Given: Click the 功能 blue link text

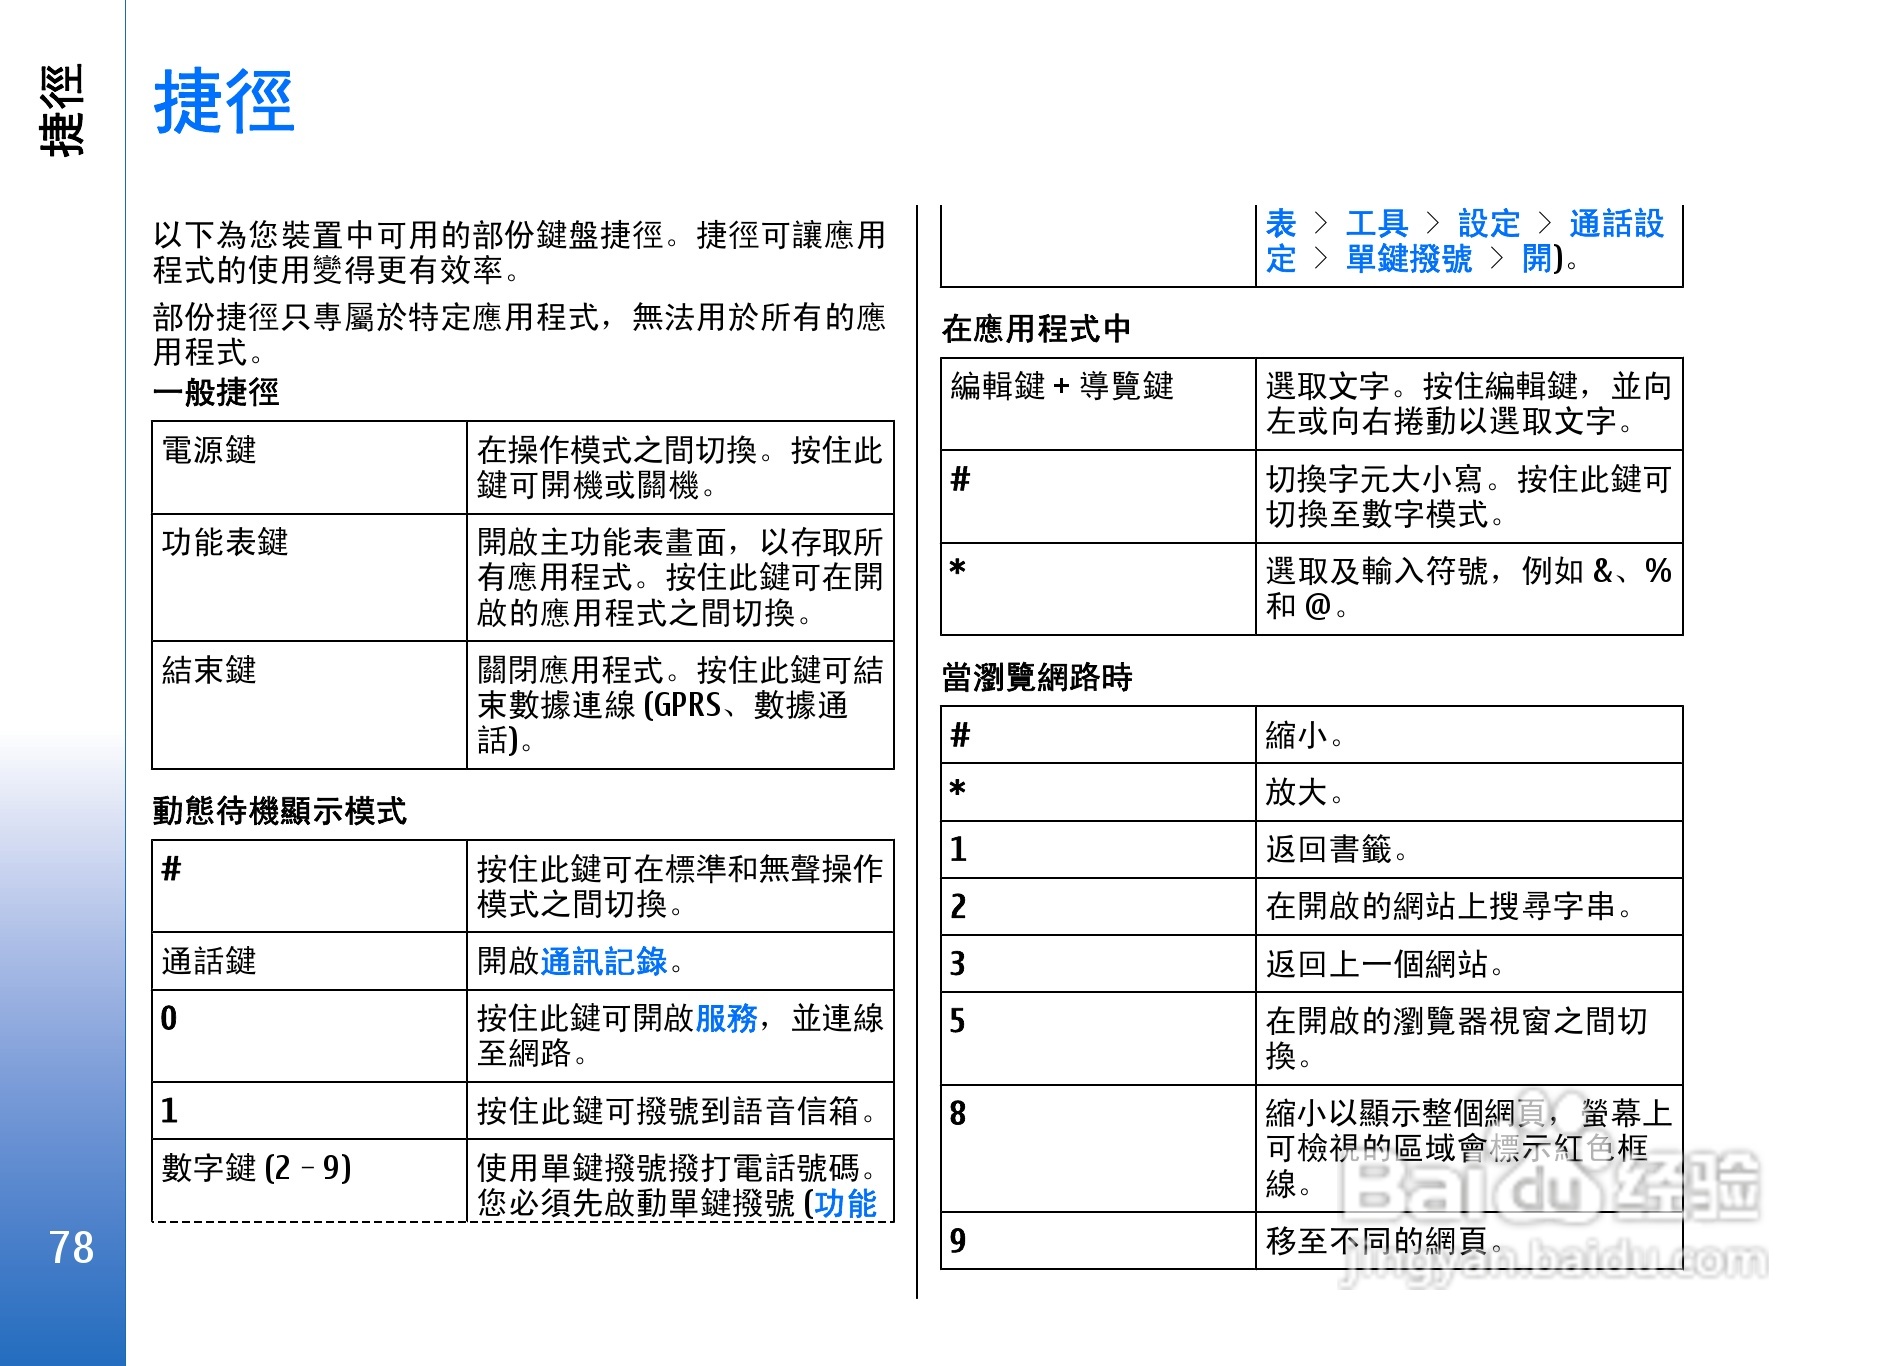Looking at the screenshot, I should coord(846,1203).
